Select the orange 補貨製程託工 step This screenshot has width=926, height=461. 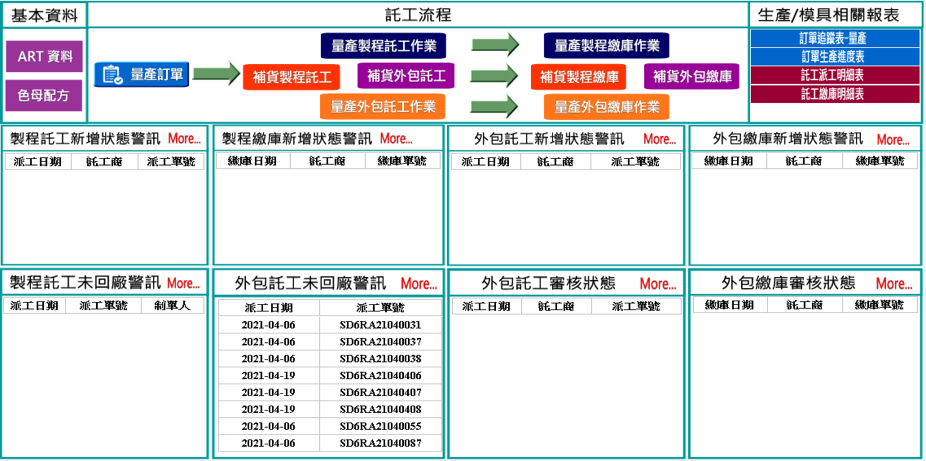point(291,76)
